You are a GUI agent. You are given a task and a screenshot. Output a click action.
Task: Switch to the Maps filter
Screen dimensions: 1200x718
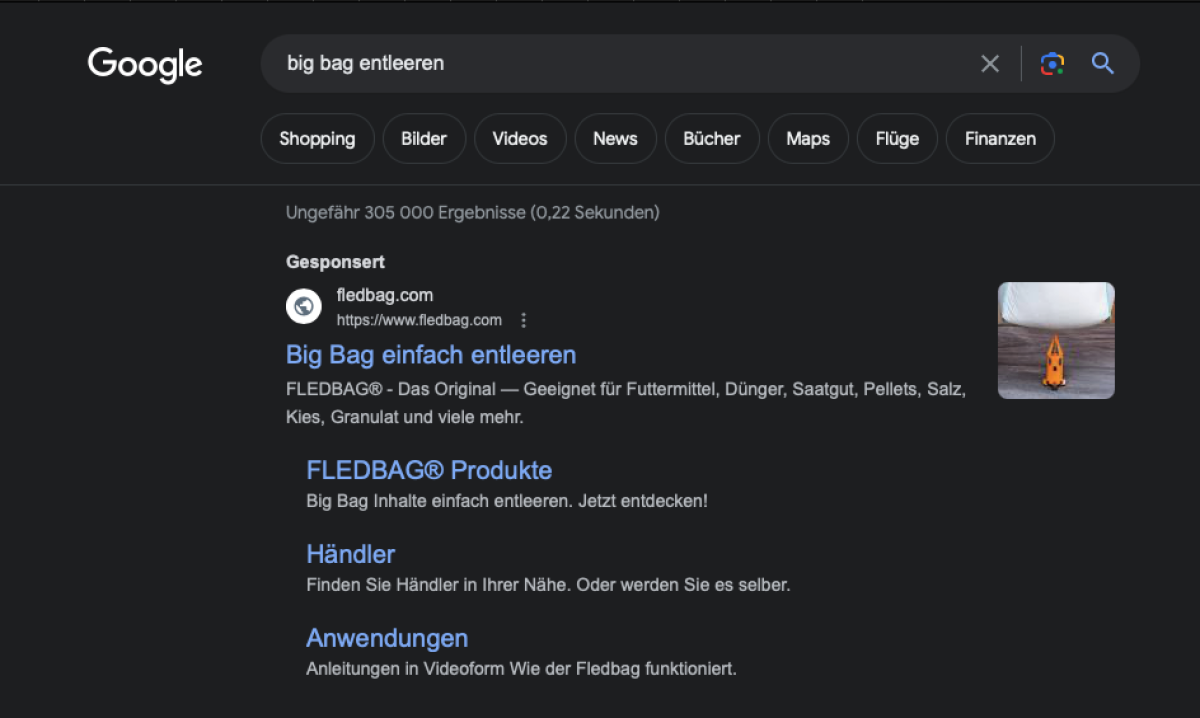tap(808, 139)
